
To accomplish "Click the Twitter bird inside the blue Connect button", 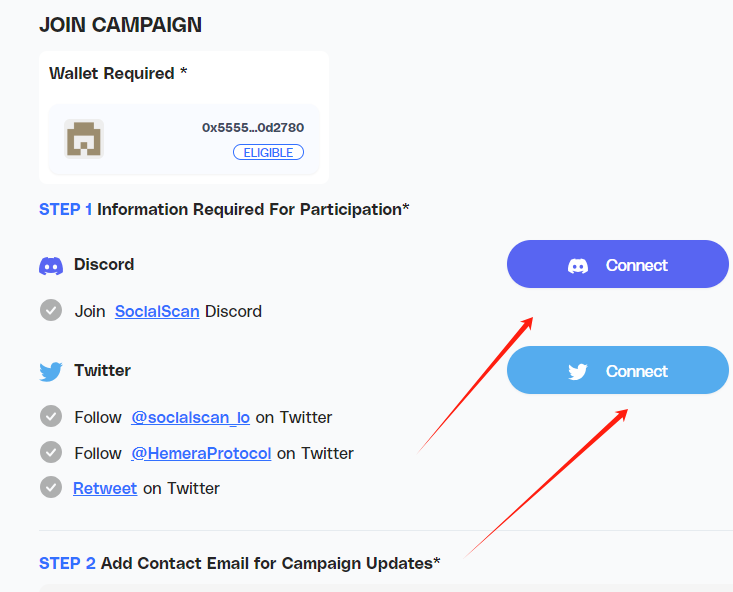I will click(x=578, y=371).
